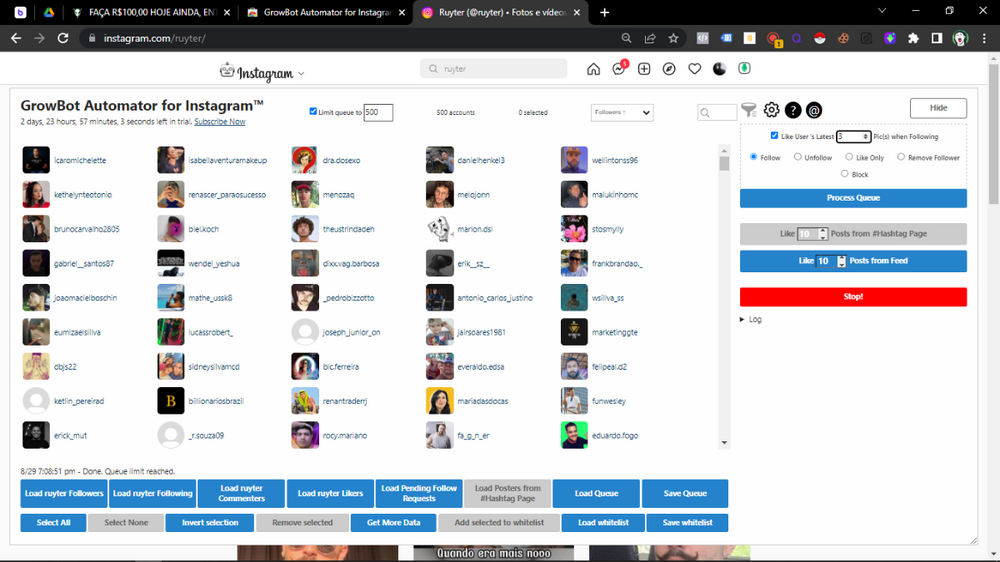Open the pinned Google Drive tab
This screenshot has width=1000, height=562.
click(x=48, y=12)
